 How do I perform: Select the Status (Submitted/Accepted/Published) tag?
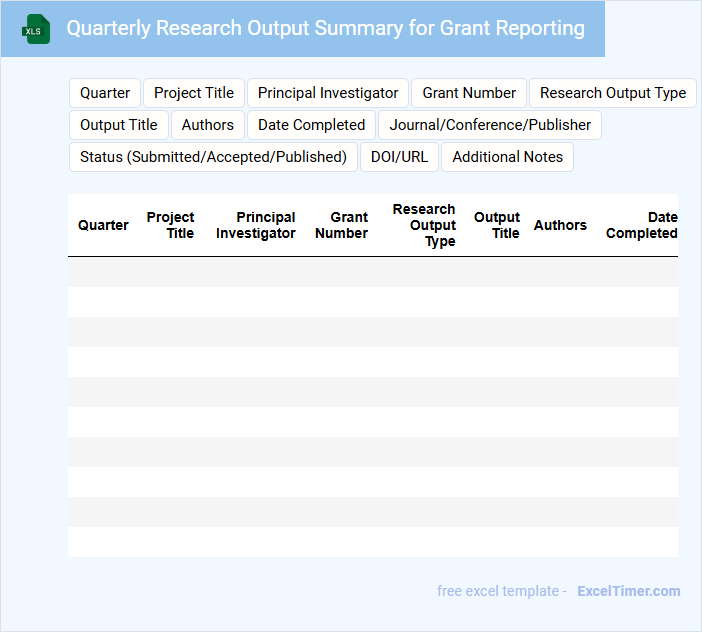(213, 157)
